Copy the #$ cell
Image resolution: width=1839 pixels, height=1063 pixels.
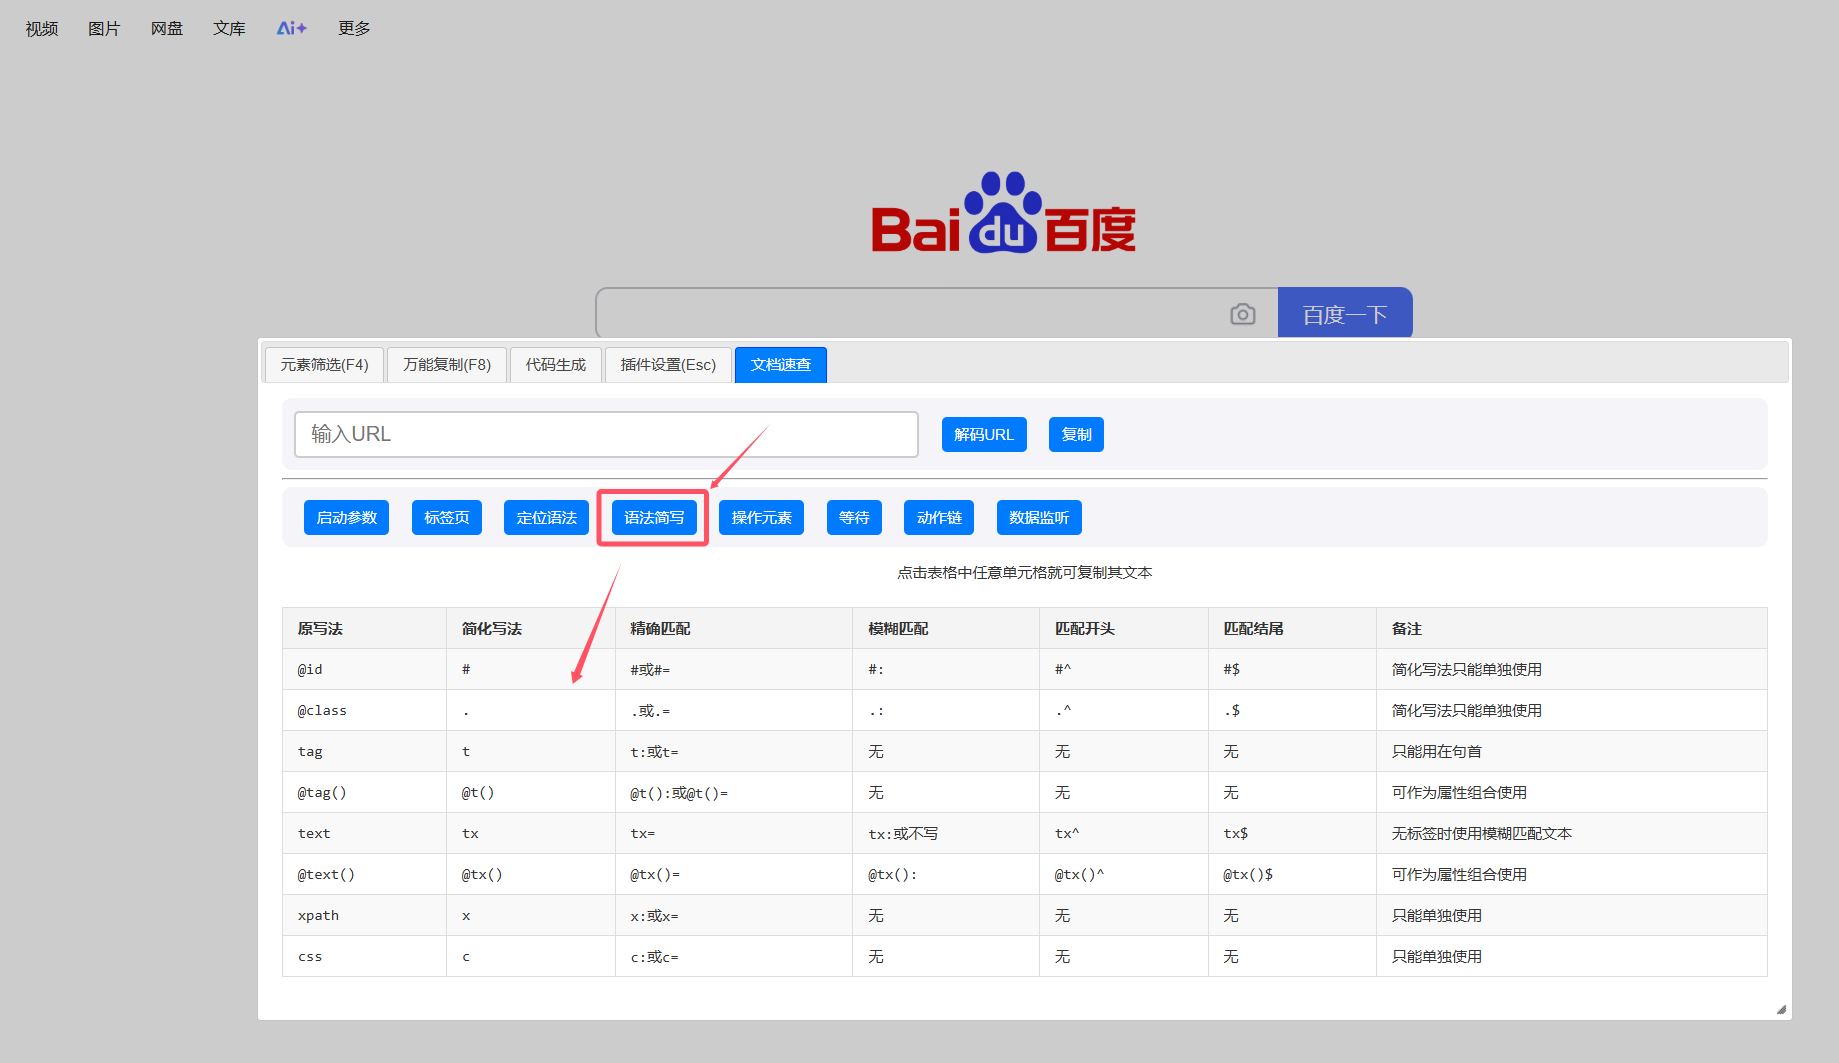pos(1292,669)
